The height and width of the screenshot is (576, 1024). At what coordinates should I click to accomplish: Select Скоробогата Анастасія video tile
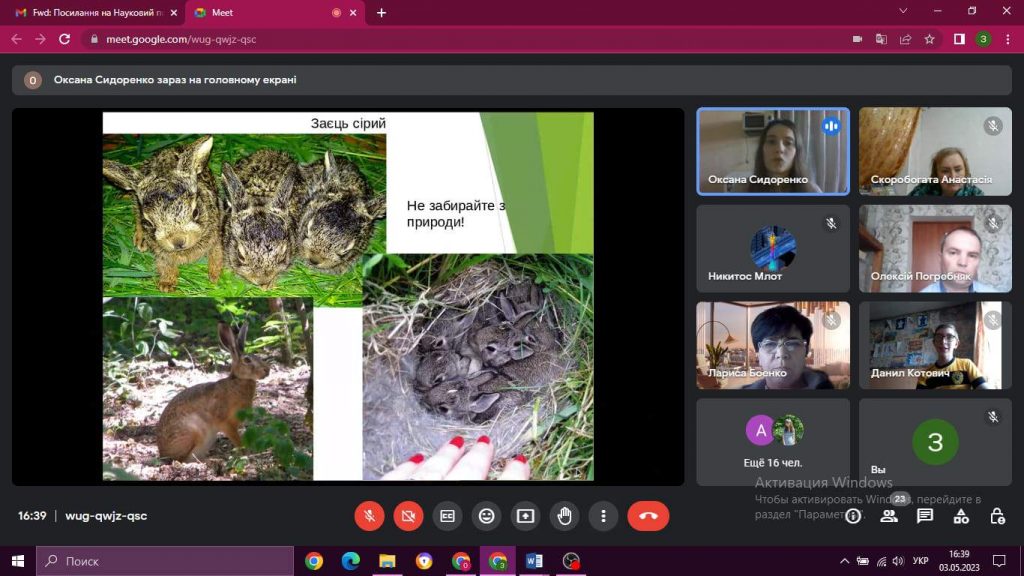(935, 152)
